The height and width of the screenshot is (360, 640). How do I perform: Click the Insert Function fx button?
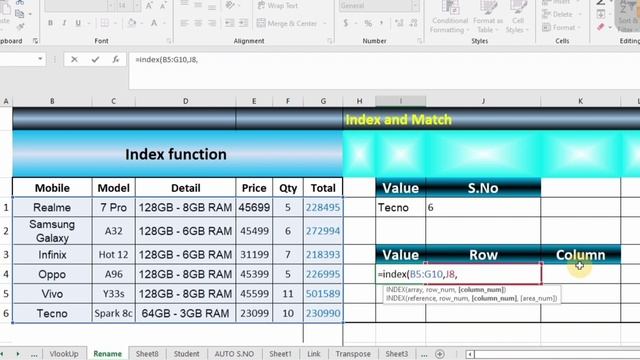pos(116,60)
